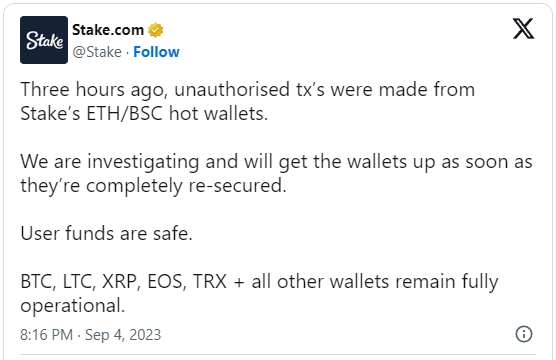Click the @Stake handle
The image size is (556, 360).
point(97,52)
